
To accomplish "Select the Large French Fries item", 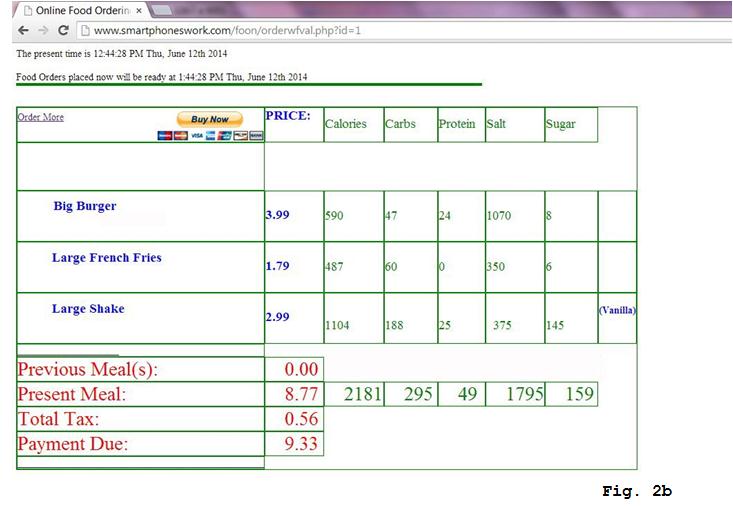I will coord(106,258).
